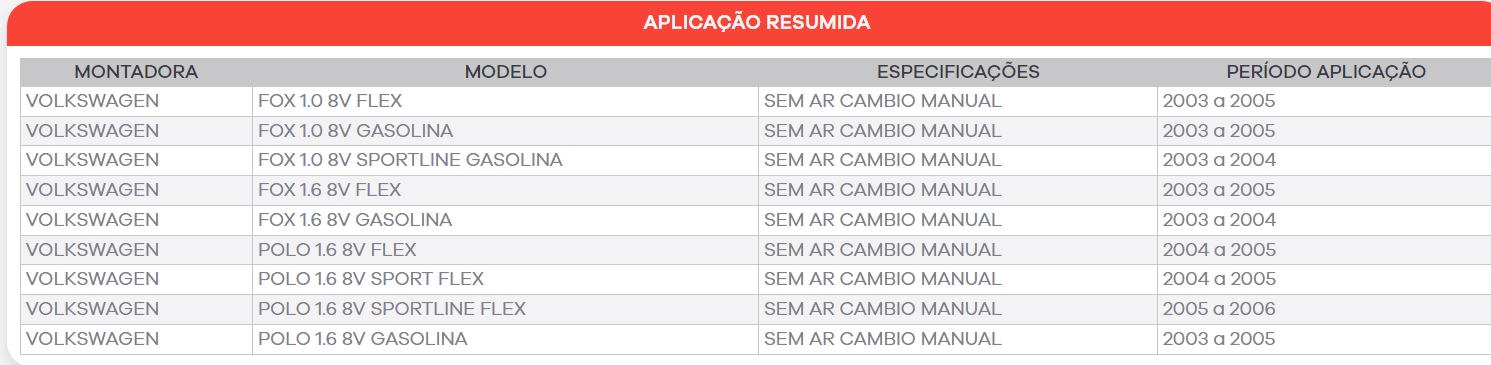Select the FOX 1.6 8V FLEX cell
The image size is (1491, 365).
(x=505, y=190)
